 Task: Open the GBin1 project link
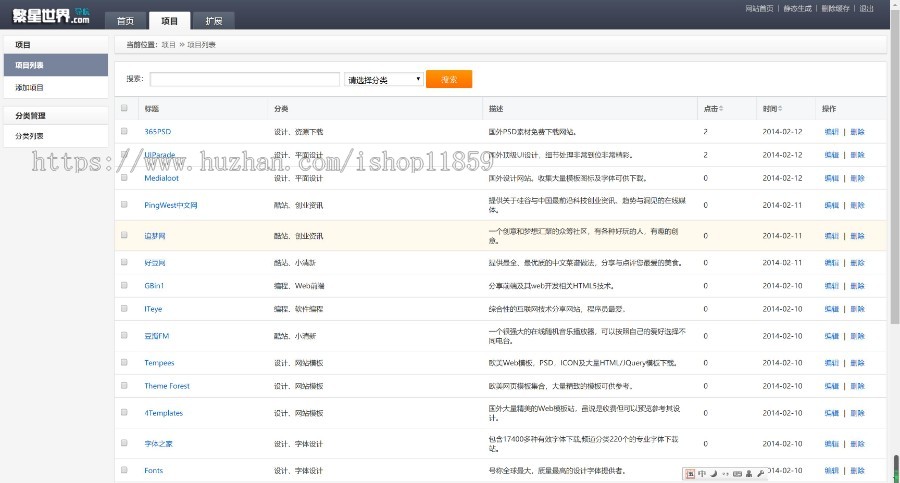[154, 285]
